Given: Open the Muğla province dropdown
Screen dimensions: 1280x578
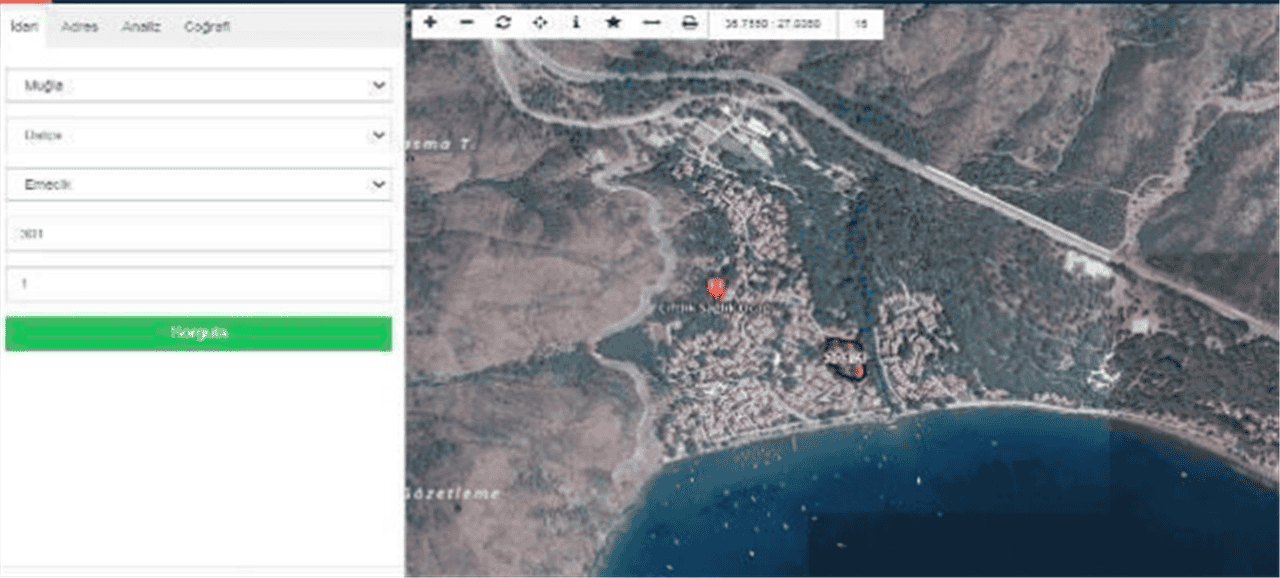Looking at the screenshot, I should [198, 86].
